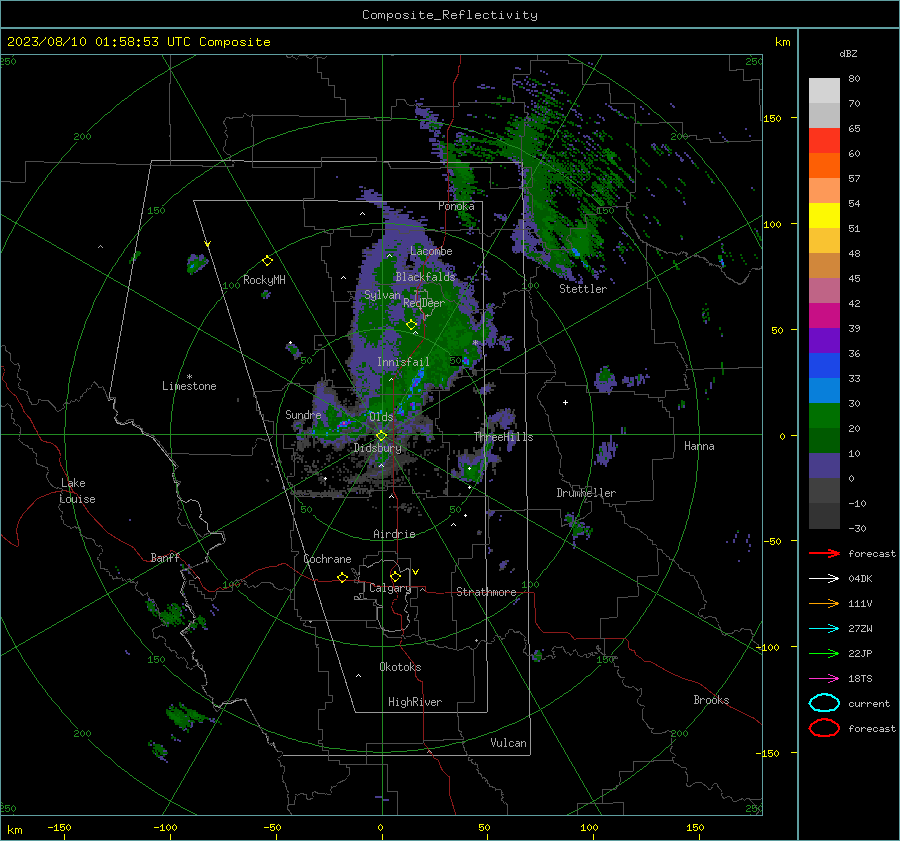Click the magenta 42-39 dBZ color swatch
The height and width of the screenshot is (841, 900).
pos(824,316)
